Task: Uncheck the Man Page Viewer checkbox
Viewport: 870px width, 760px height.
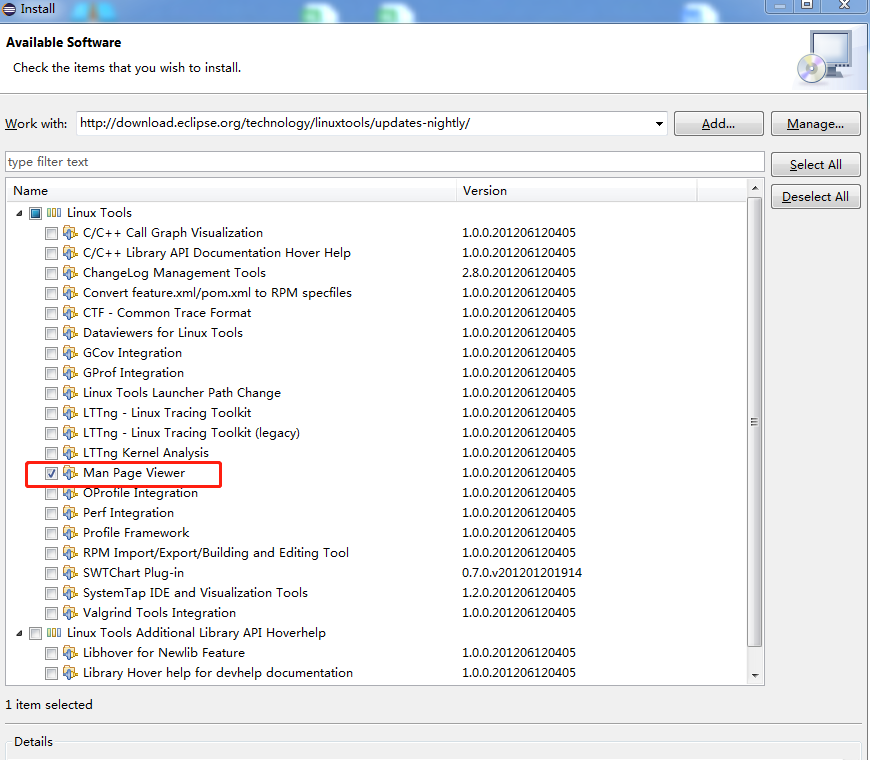Action: point(51,473)
